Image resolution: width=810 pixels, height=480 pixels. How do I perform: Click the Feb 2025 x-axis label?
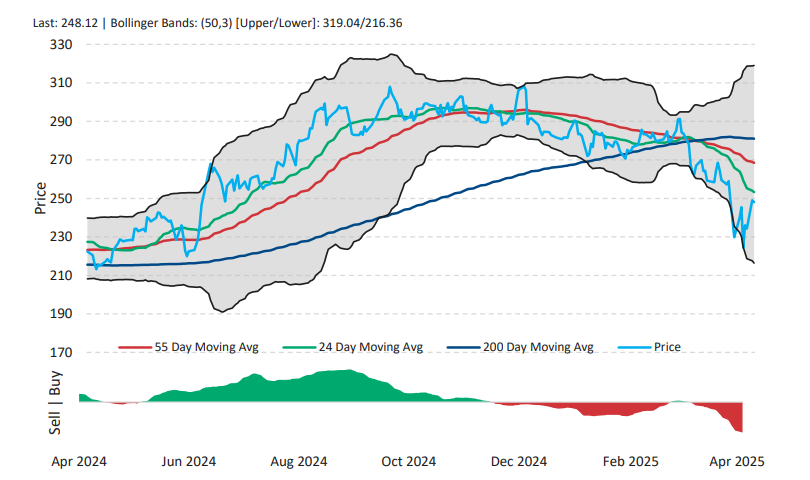click(630, 461)
